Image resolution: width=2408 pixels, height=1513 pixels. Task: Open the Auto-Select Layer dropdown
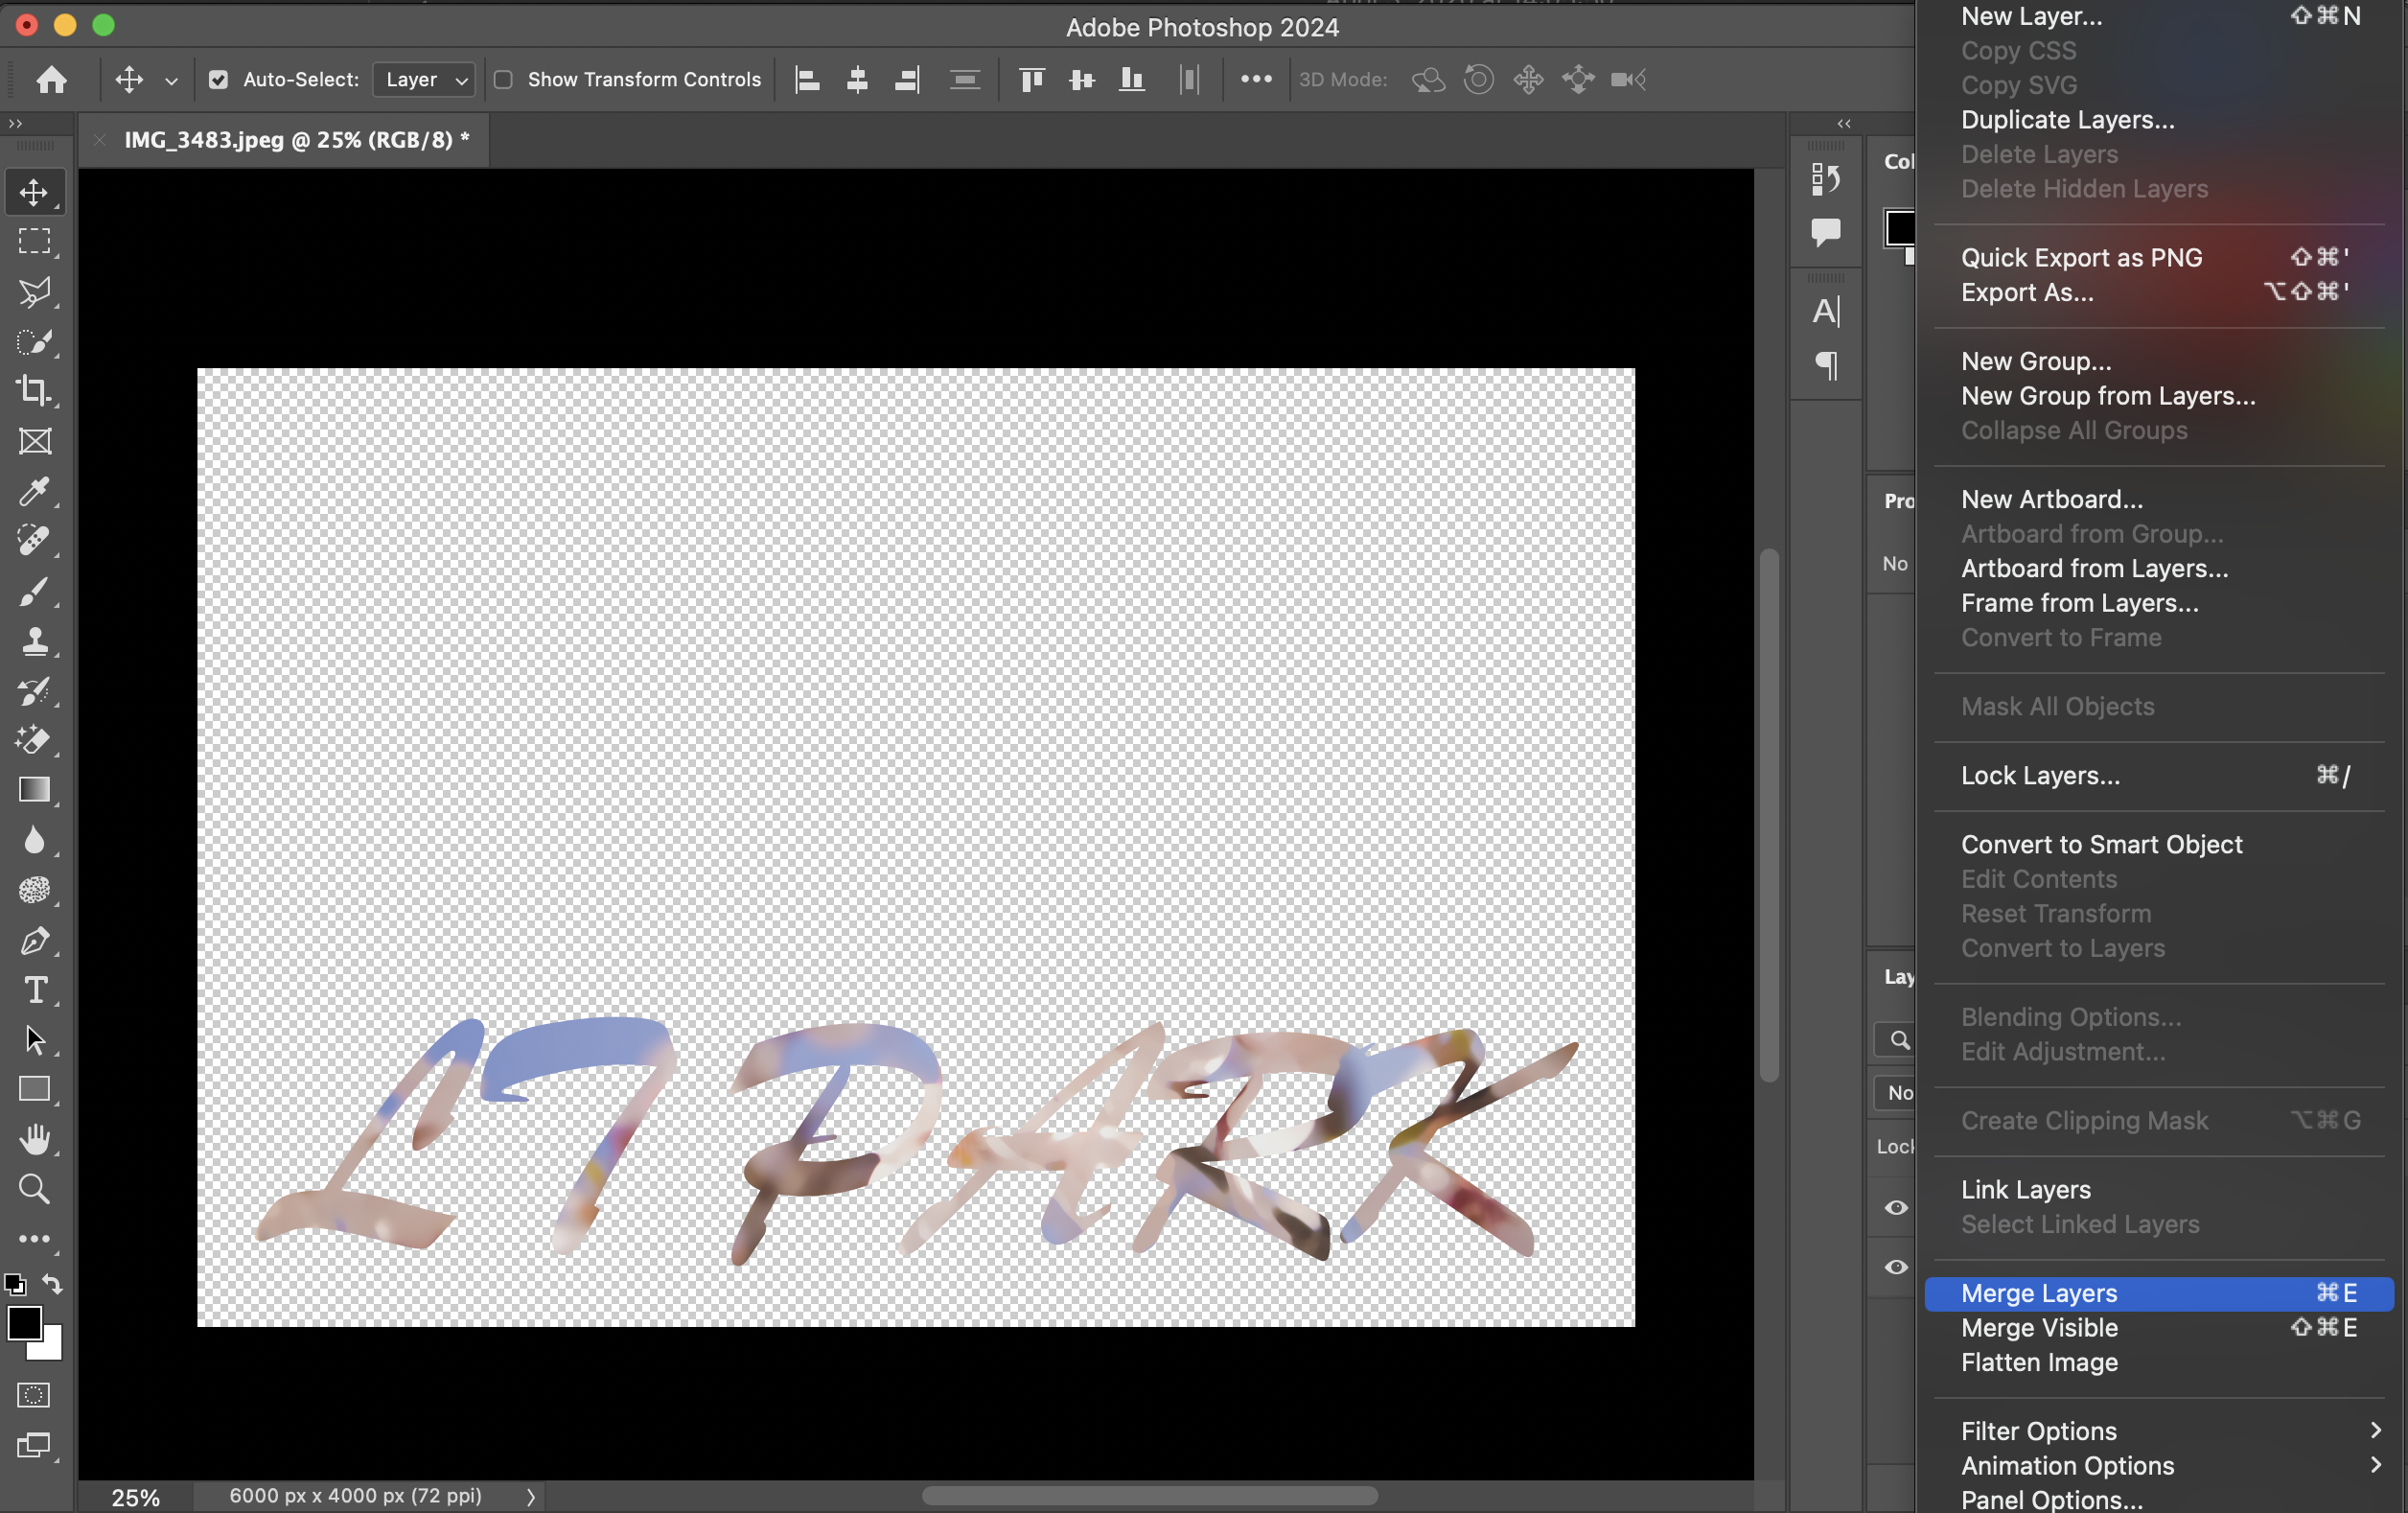(423, 79)
